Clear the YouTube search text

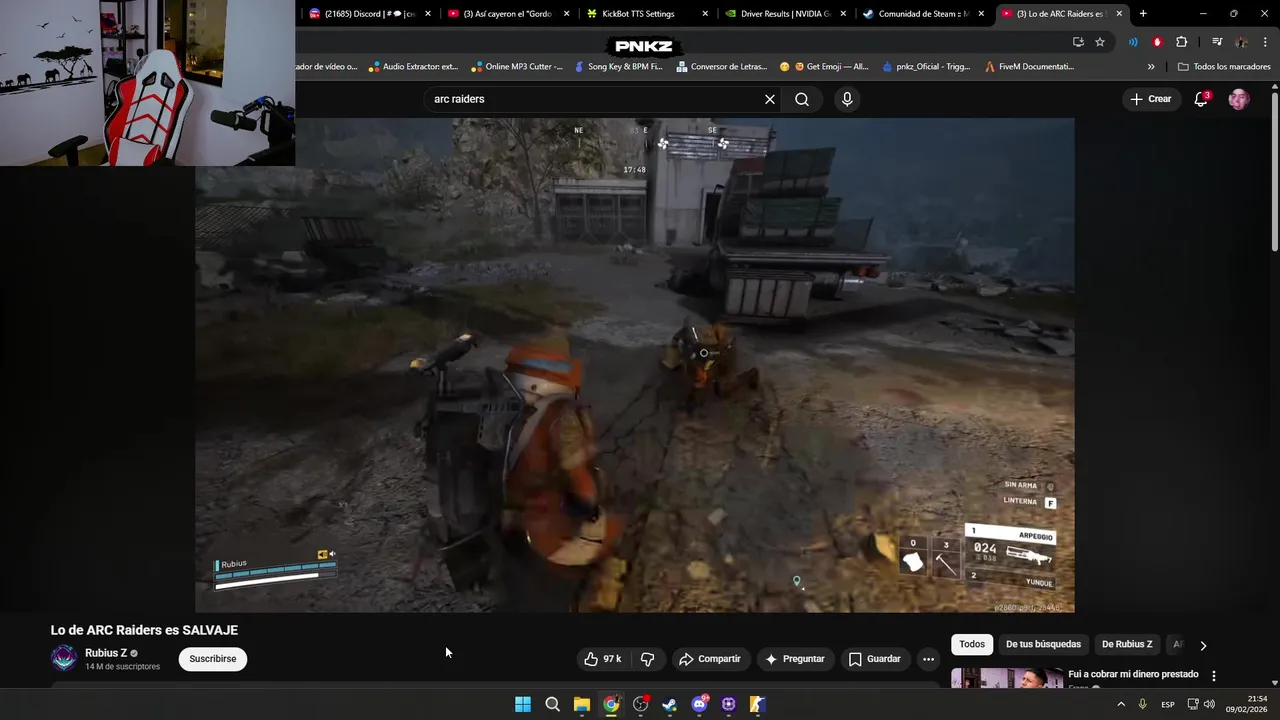770,99
